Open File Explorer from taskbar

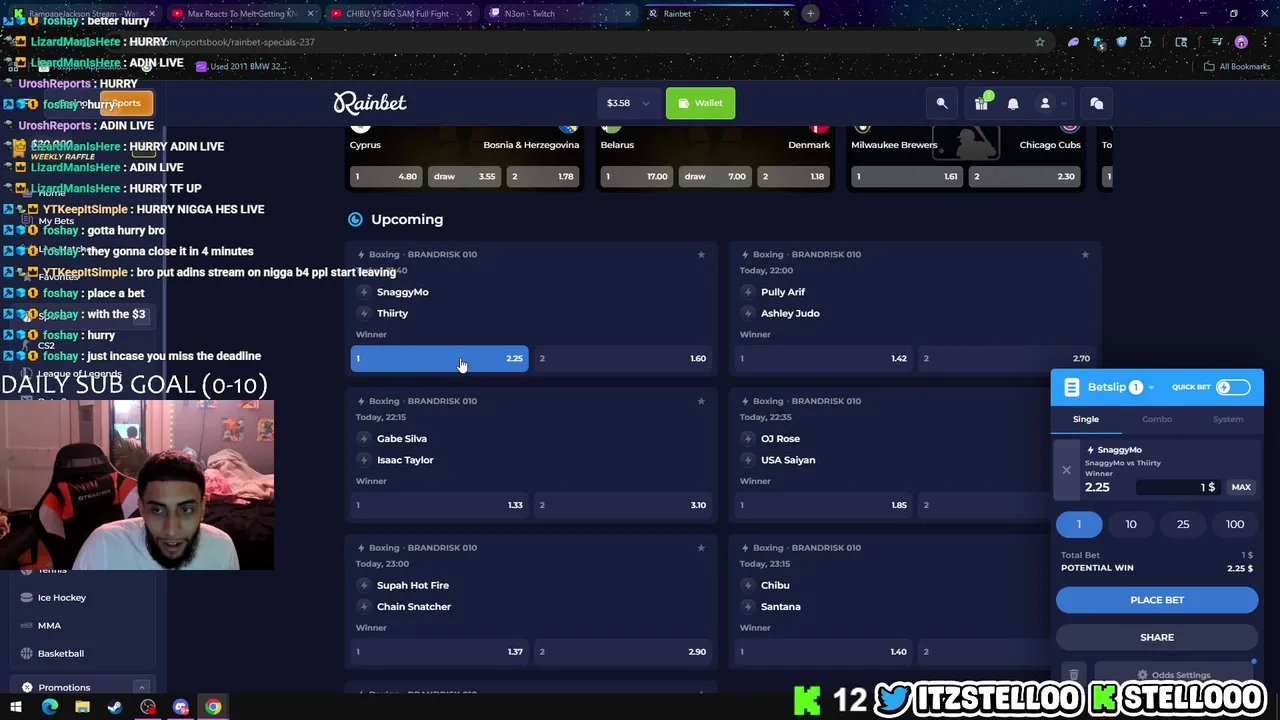coord(82,707)
